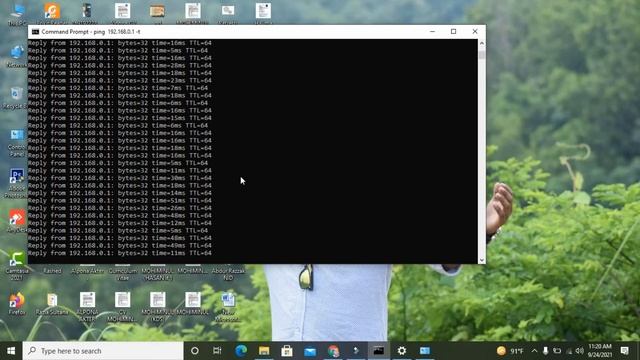Click the battery tray icon
This screenshot has width=640, height=360.
pos(557,351)
